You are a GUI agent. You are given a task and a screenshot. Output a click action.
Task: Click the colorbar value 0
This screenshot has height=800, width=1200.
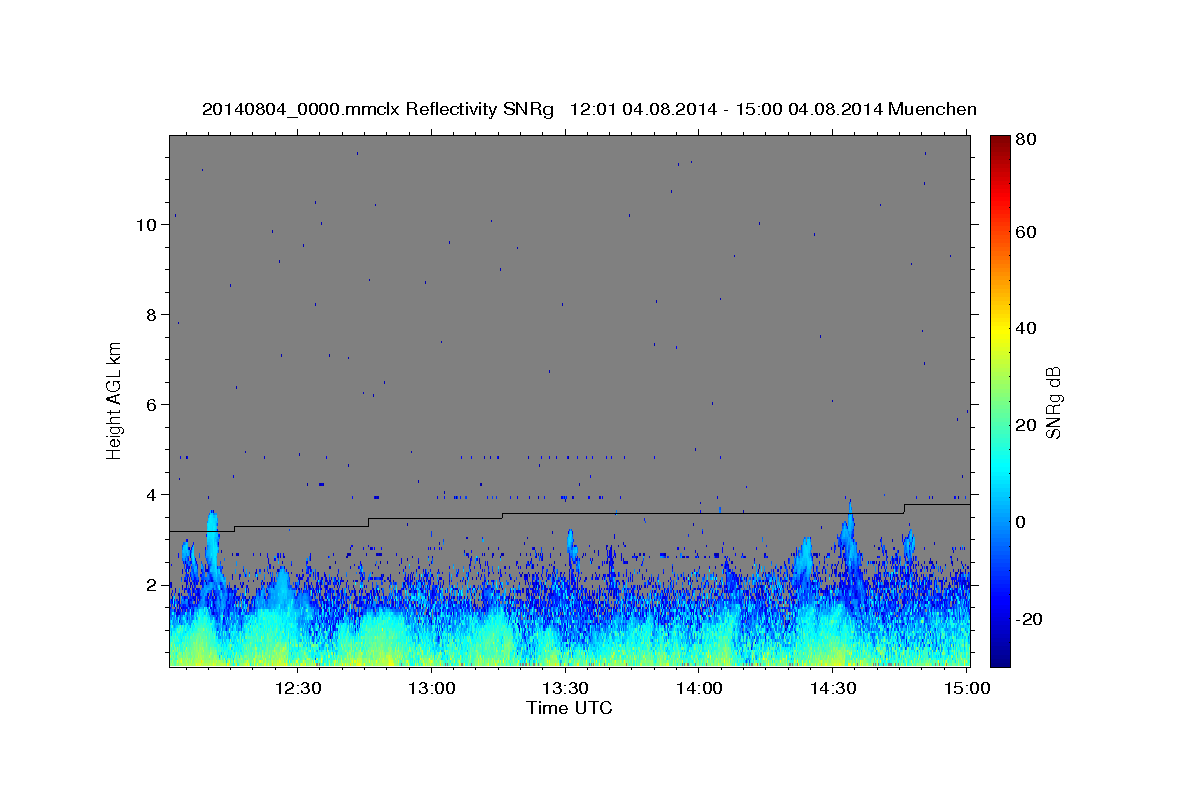coord(1022,522)
